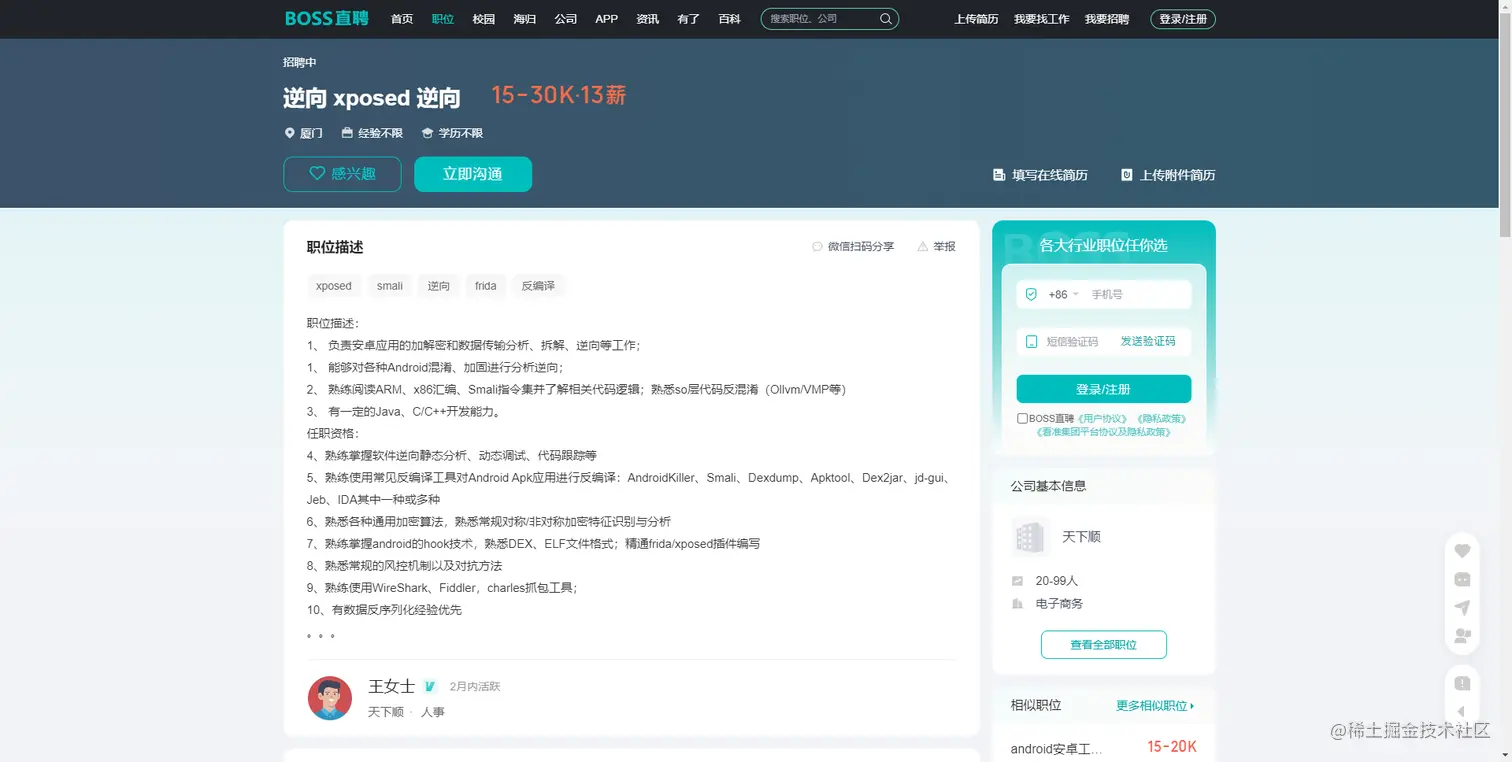Click the floating sidebar exclamation feedback icon
This screenshot has width=1512, height=762.
coord(1462,683)
